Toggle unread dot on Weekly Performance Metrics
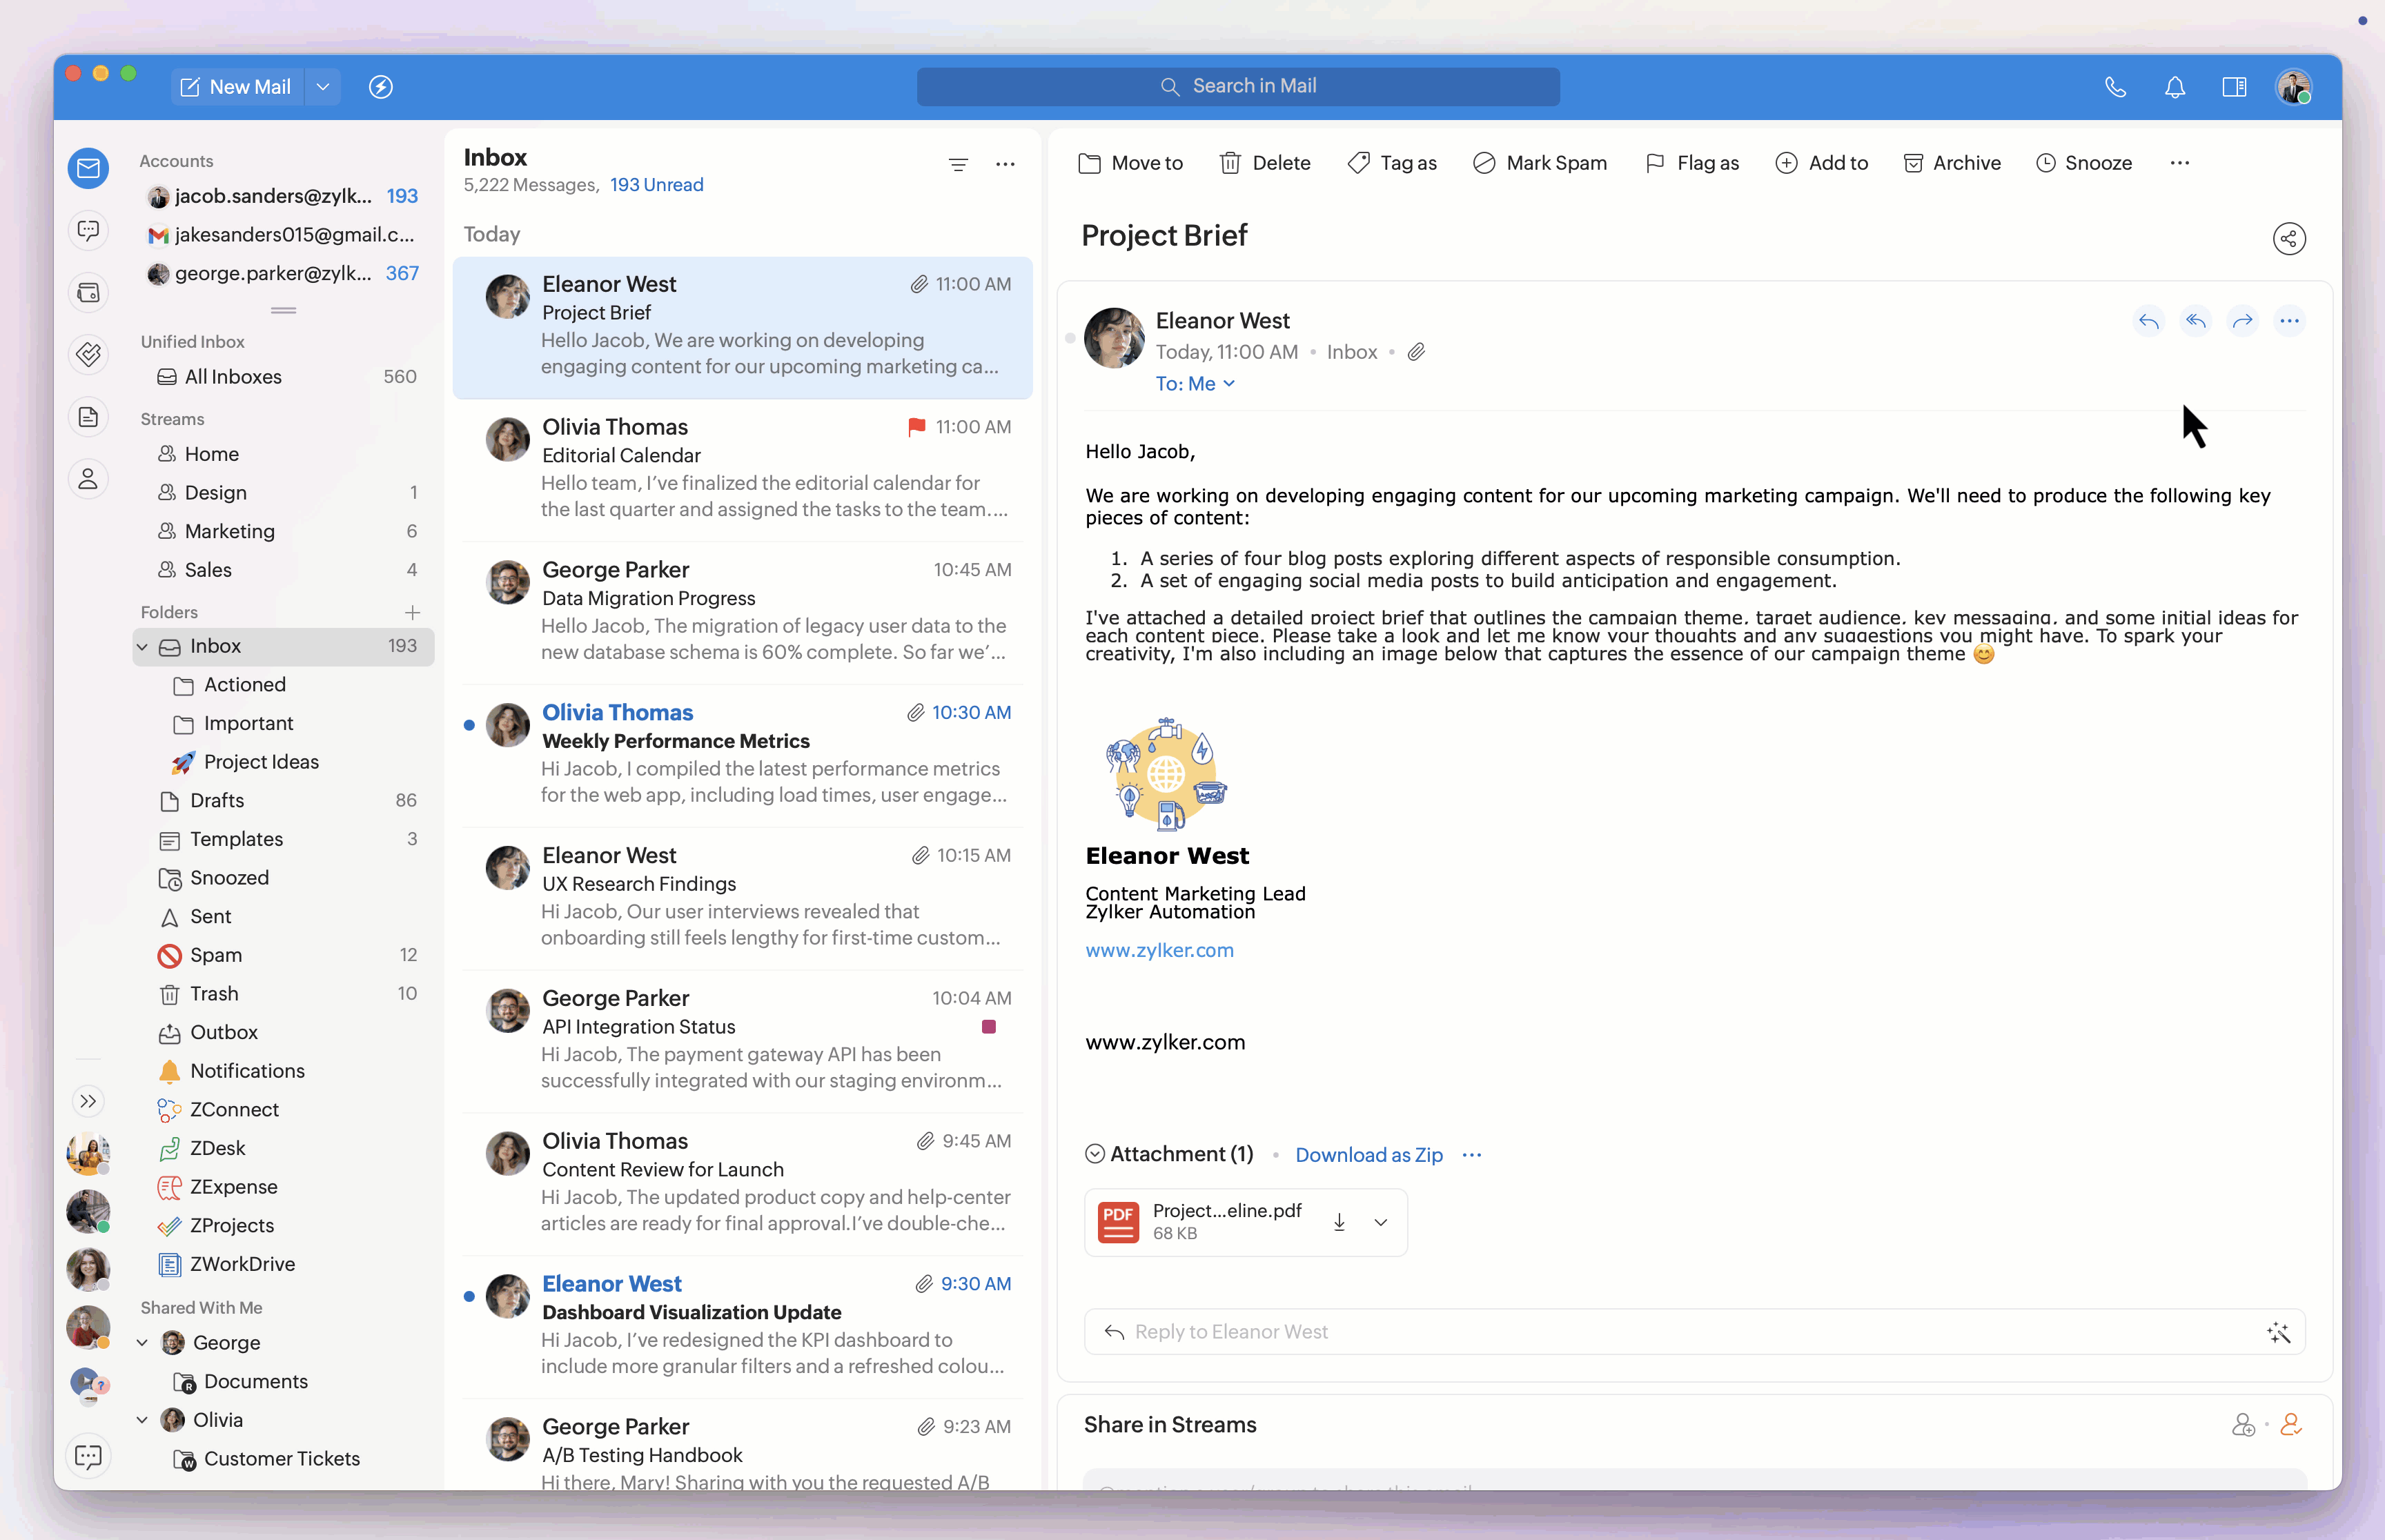 469,725
